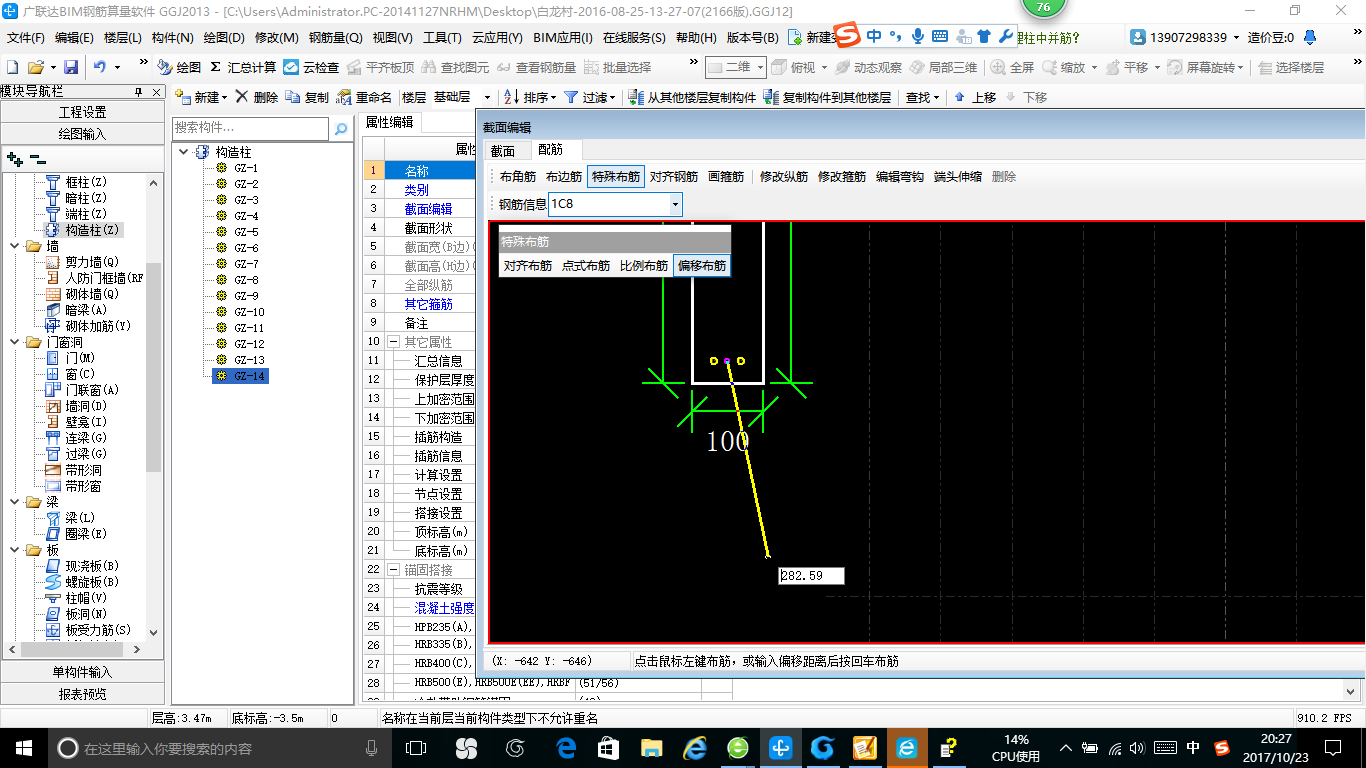
Task: Click the 新建 new component button
Action: click(201, 97)
